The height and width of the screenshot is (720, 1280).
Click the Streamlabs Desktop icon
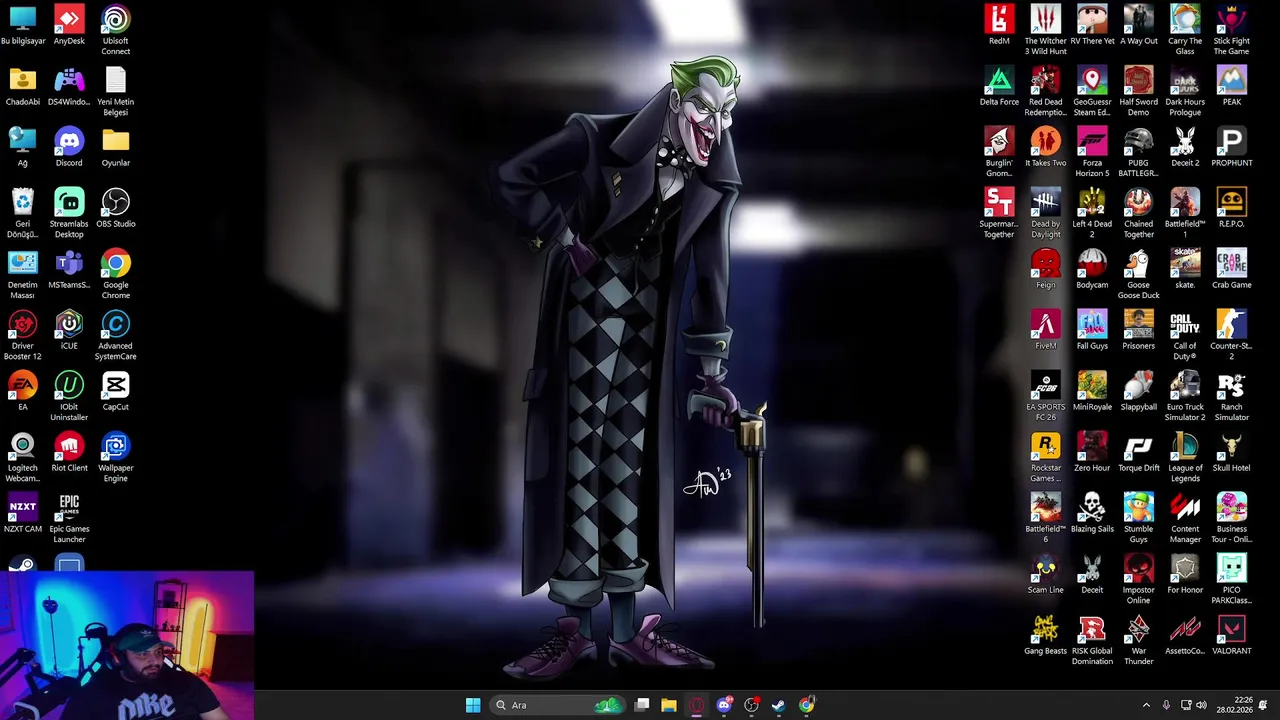69,213
